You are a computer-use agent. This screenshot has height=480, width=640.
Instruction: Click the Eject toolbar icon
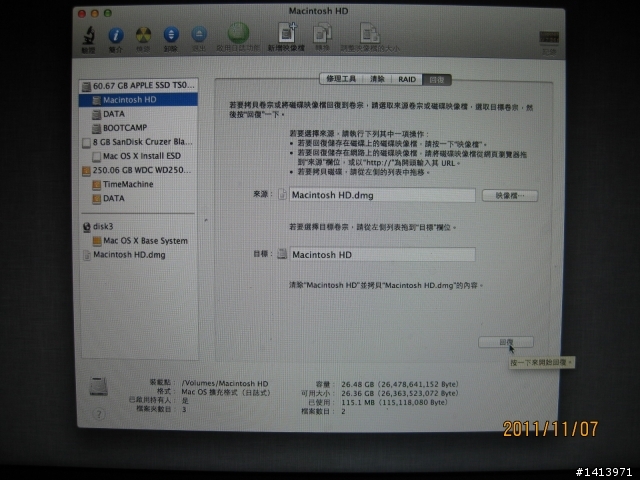pyautogui.click(x=199, y=35)
